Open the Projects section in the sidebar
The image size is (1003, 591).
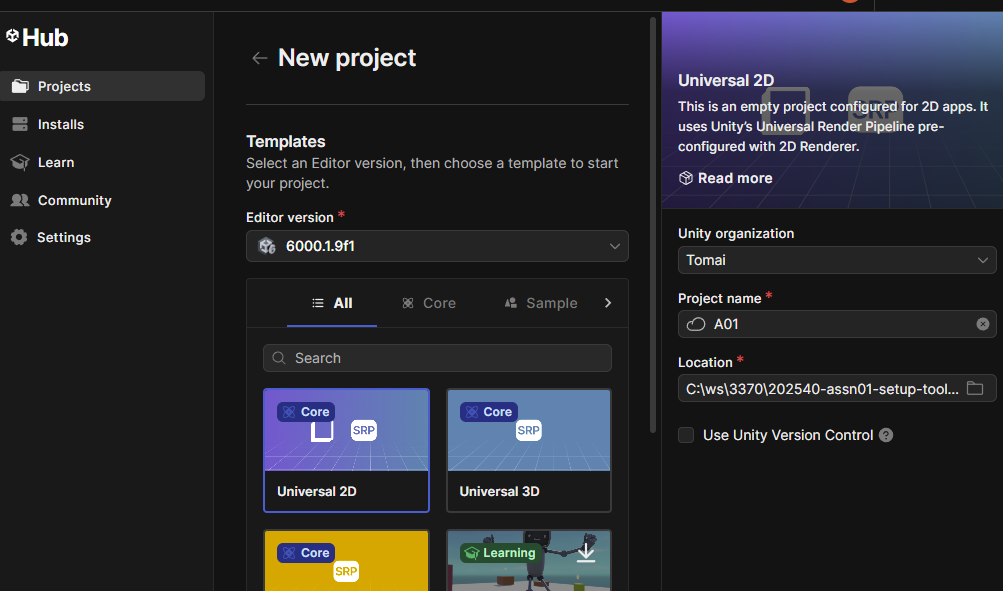click(102, 86)
